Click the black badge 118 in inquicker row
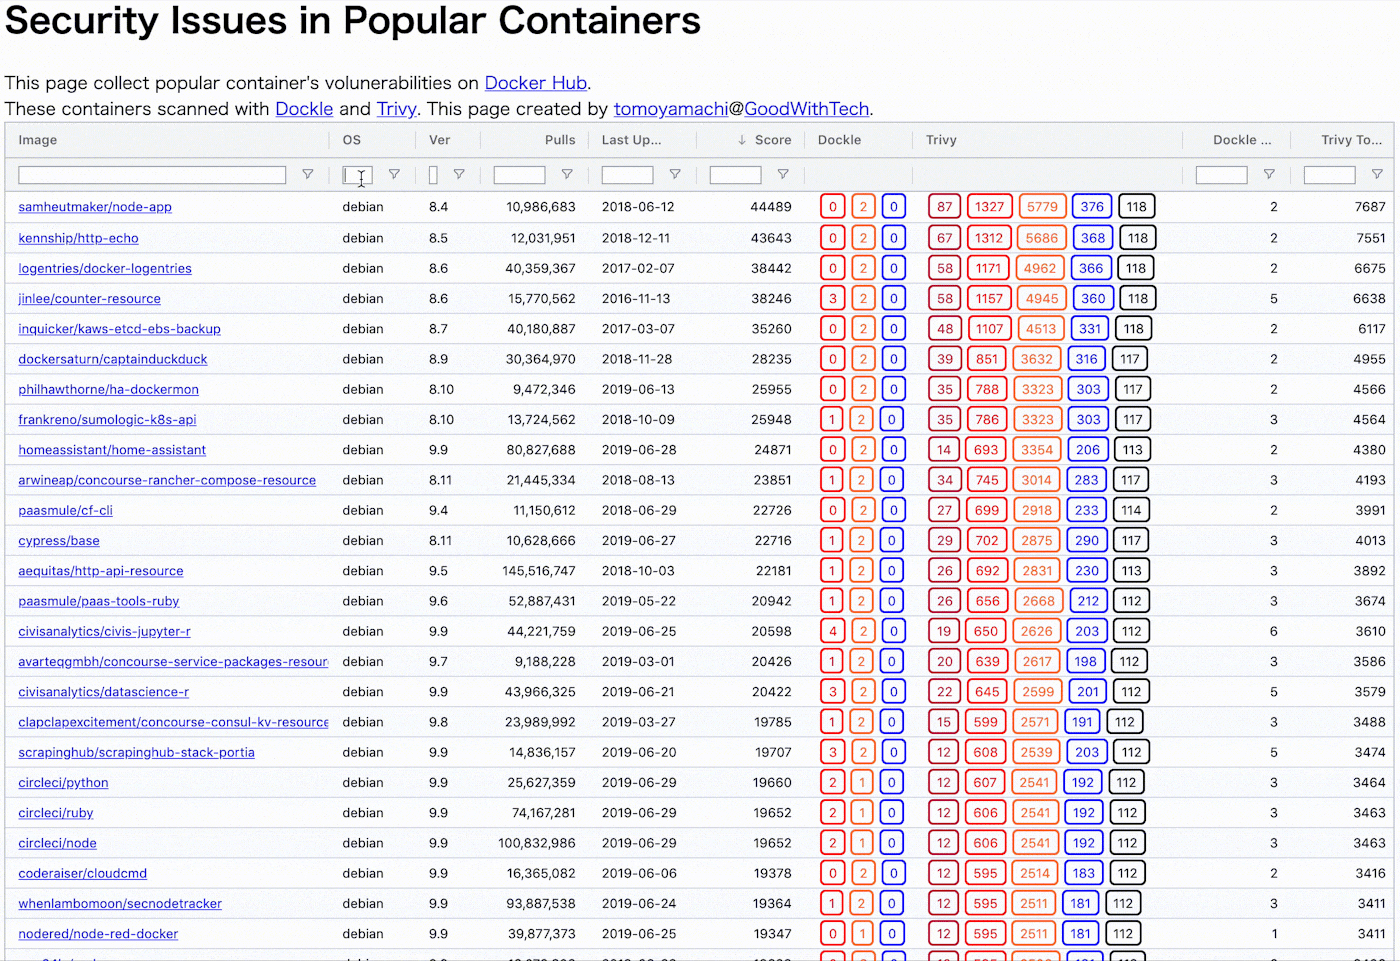The image size is (1400, 961). (x=1133, y=328)
